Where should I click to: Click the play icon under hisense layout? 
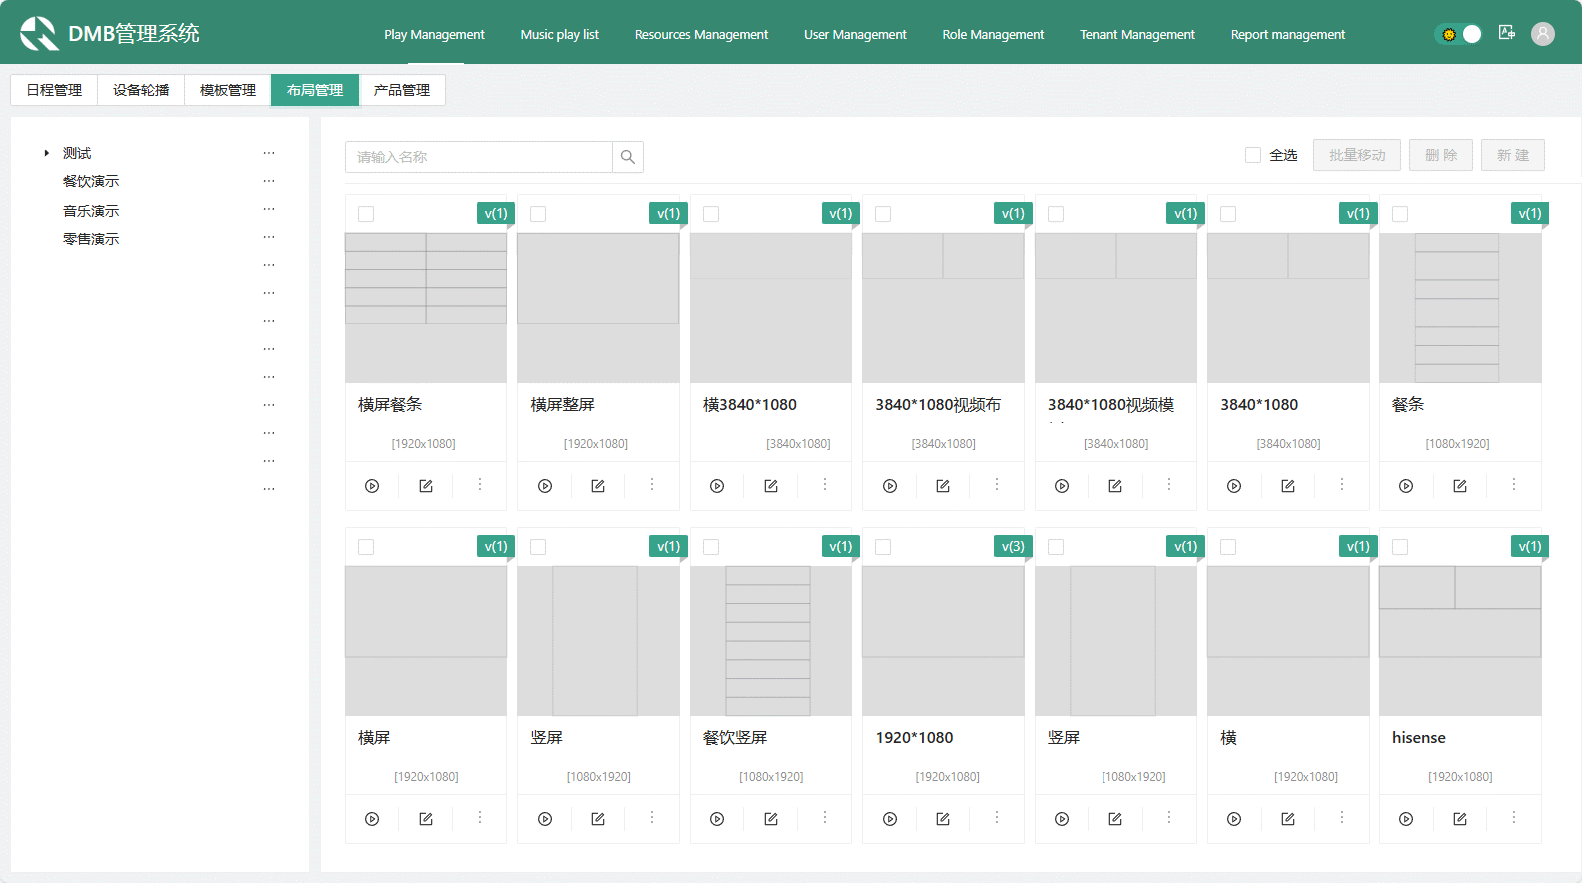click(x=1406, y=819)
